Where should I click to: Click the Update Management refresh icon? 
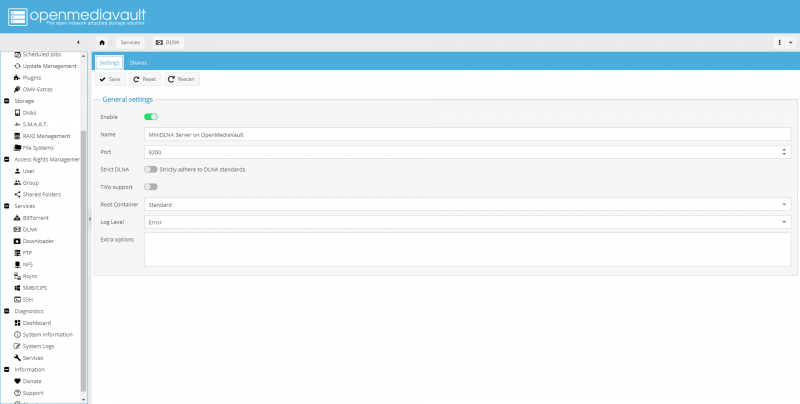[17, 66]
